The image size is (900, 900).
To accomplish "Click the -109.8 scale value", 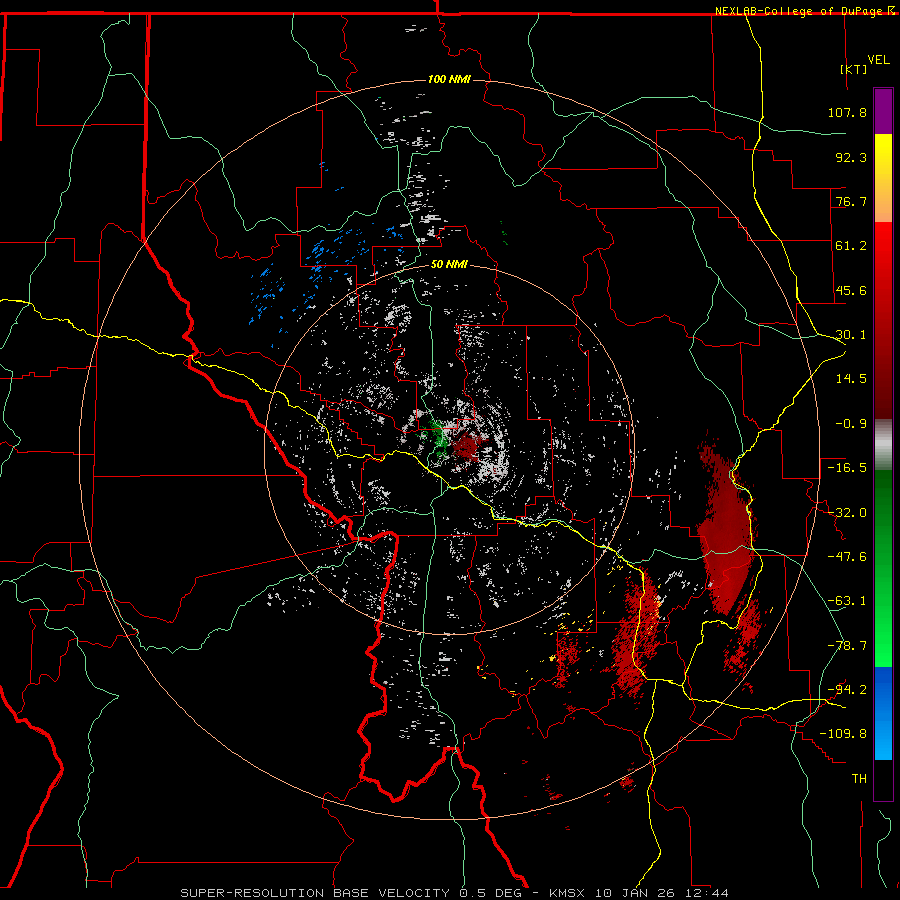I will coord(843,734).
